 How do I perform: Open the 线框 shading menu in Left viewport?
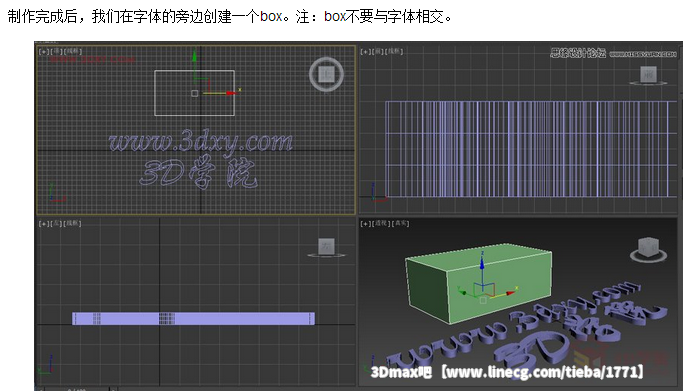[72, 223]
